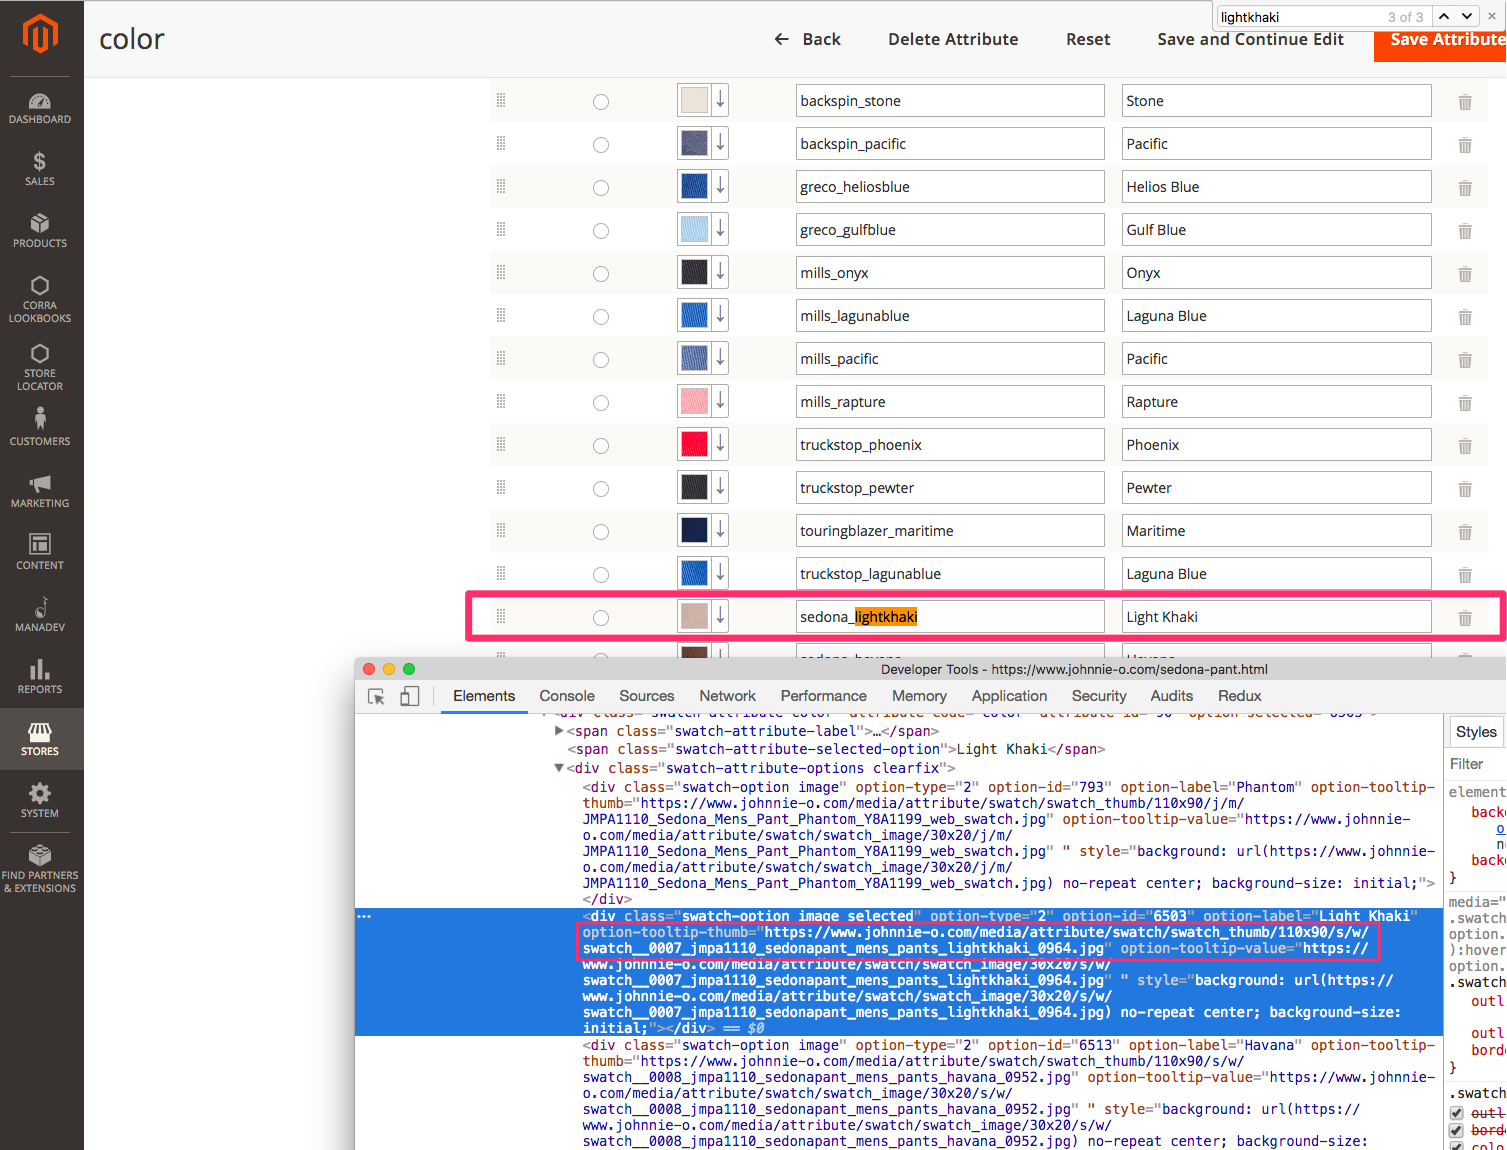Open swatch dropdown arrow for backspin_stone
1507x1150 pixels.
(x=720, y=100)
